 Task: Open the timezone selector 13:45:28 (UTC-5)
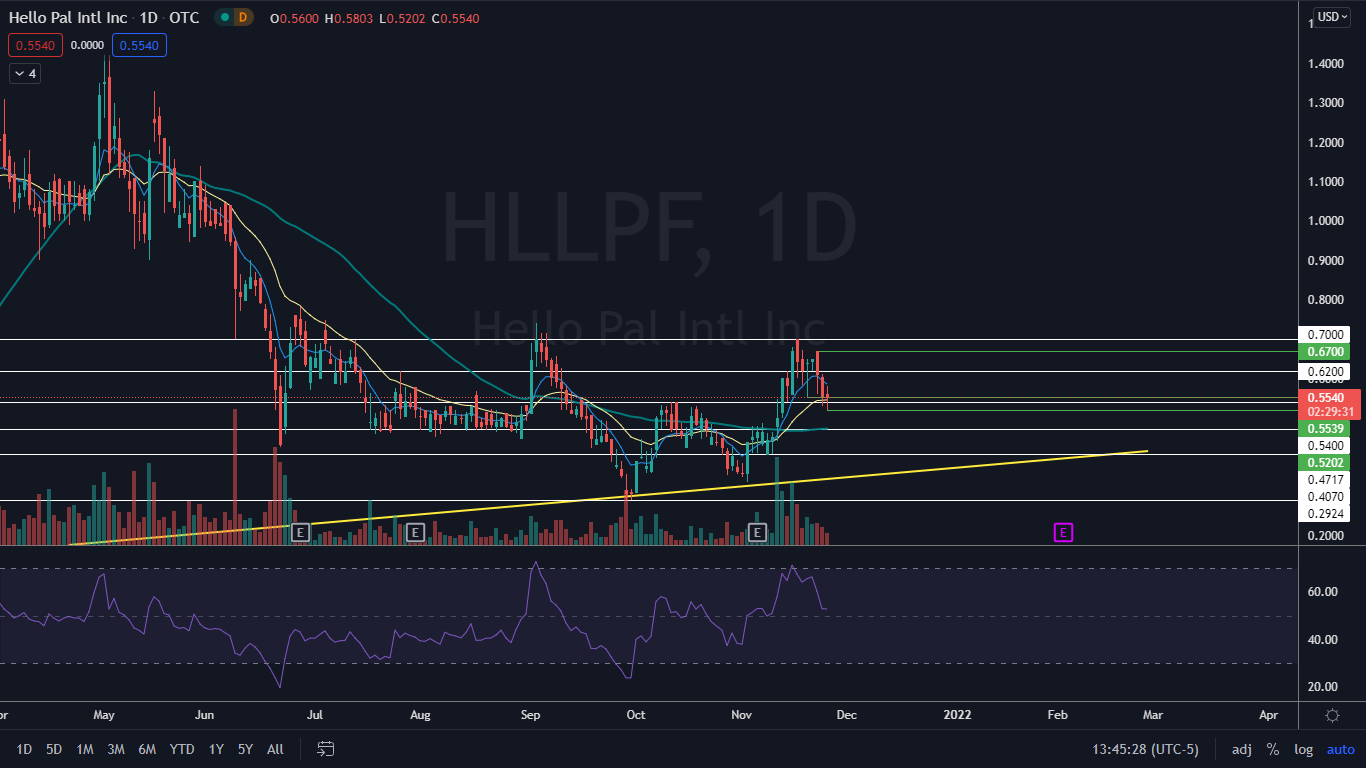[x=1145, y=749]
